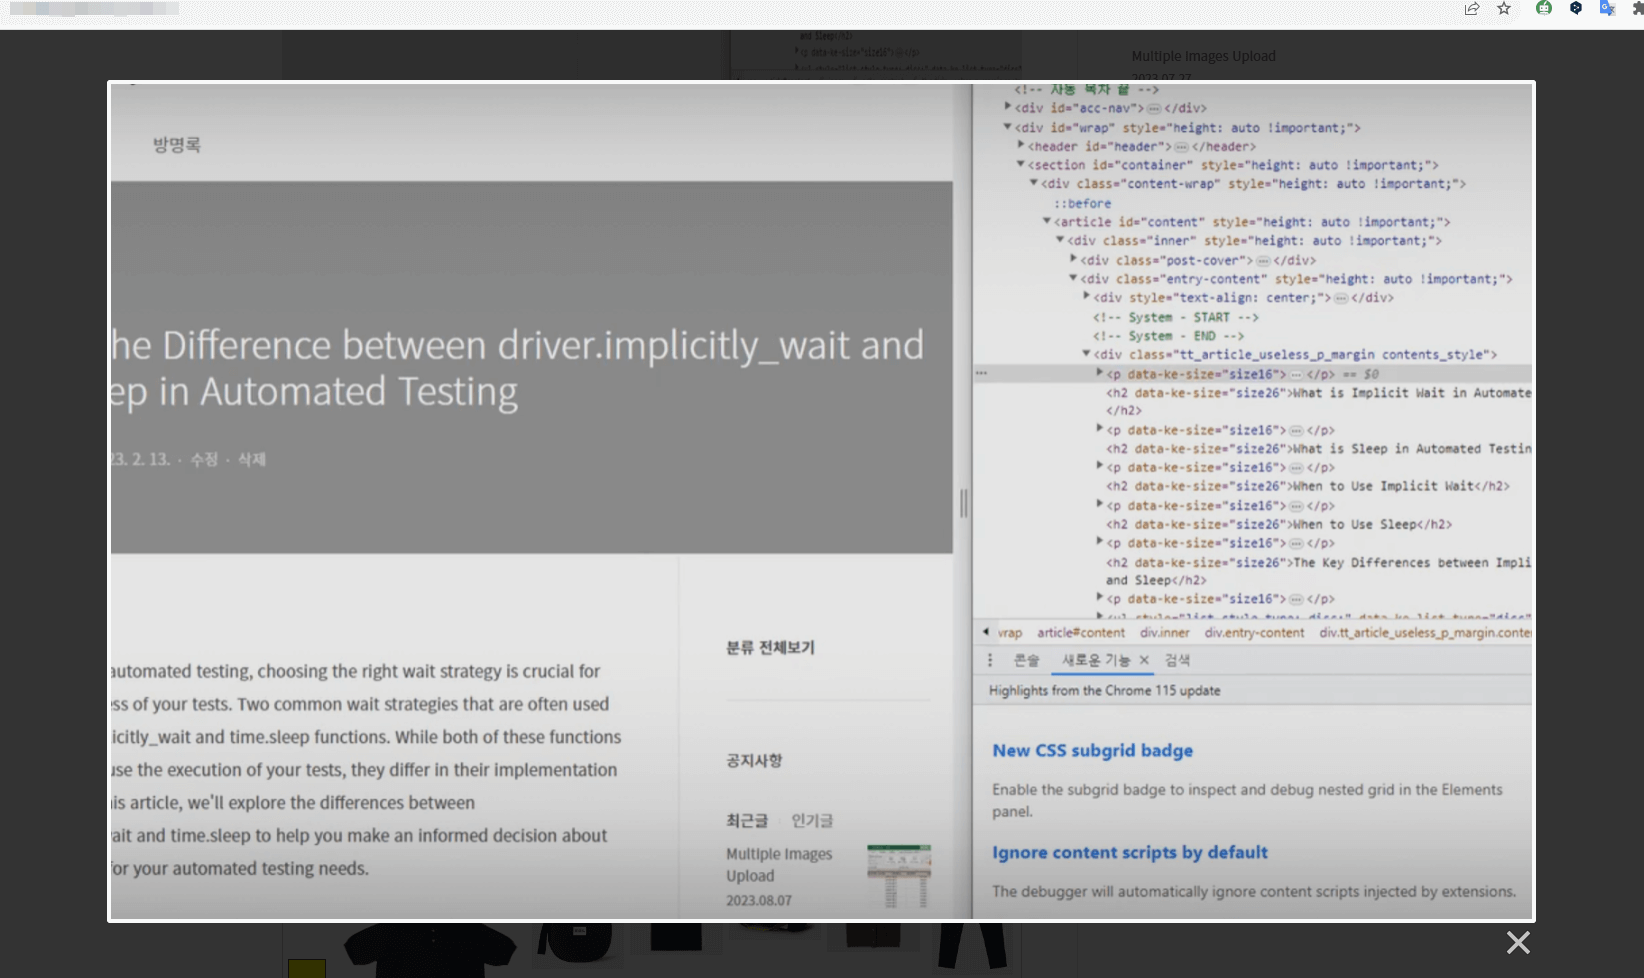Open Ignore content scripts by default link
Screen dimensions: 1644x978
tap(1130, 853)
